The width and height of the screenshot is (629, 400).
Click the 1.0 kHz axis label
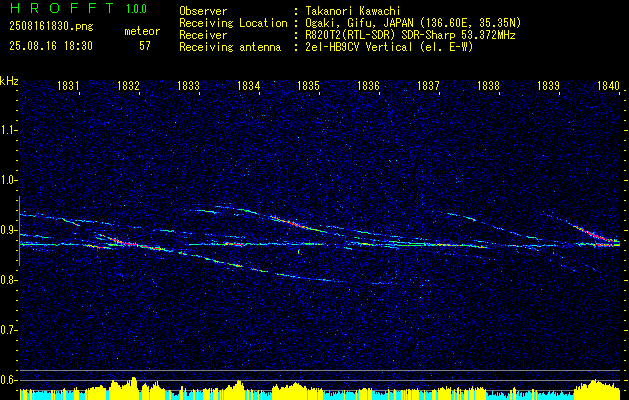[7, 180]
